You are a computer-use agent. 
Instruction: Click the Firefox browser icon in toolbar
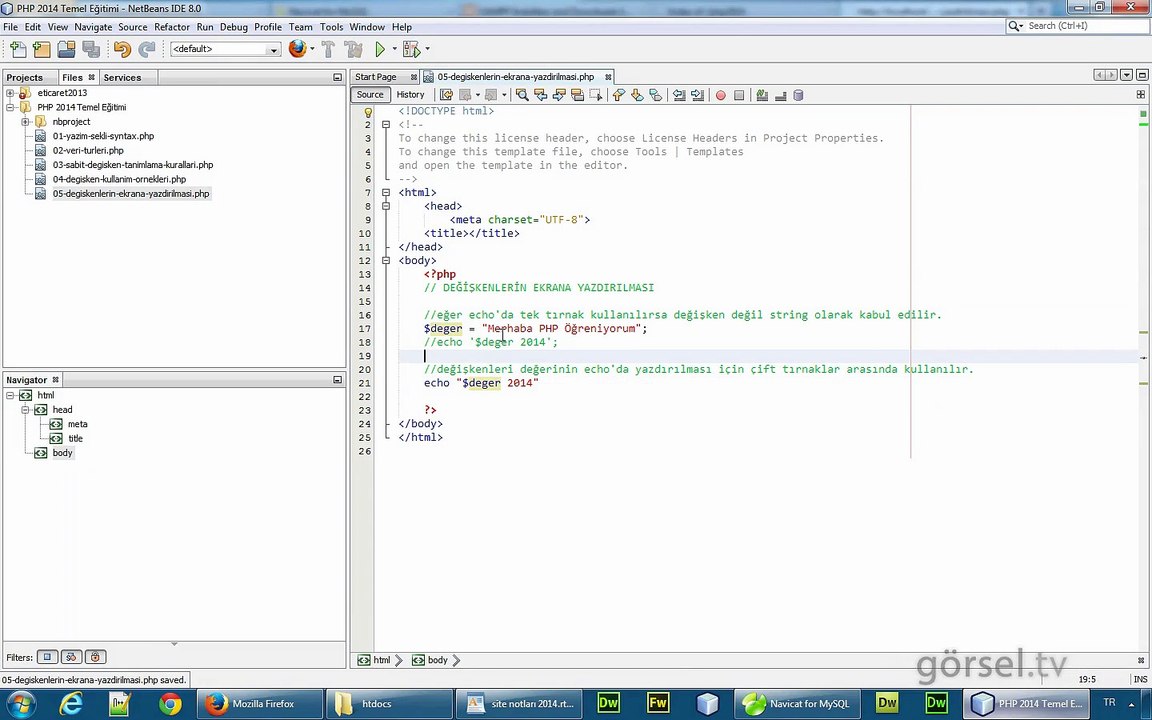[x=297, y=49]
